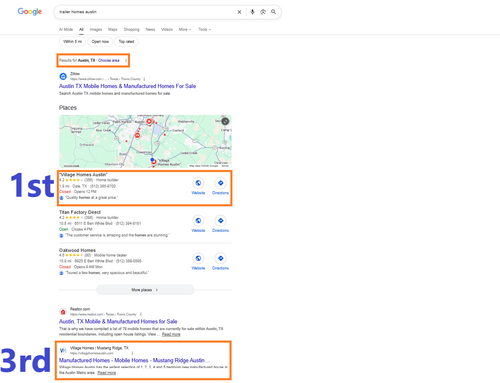This screenshot has width=500, height=383.
Task: Get Directions icon for Oakwood Homes
Action: 220,258
